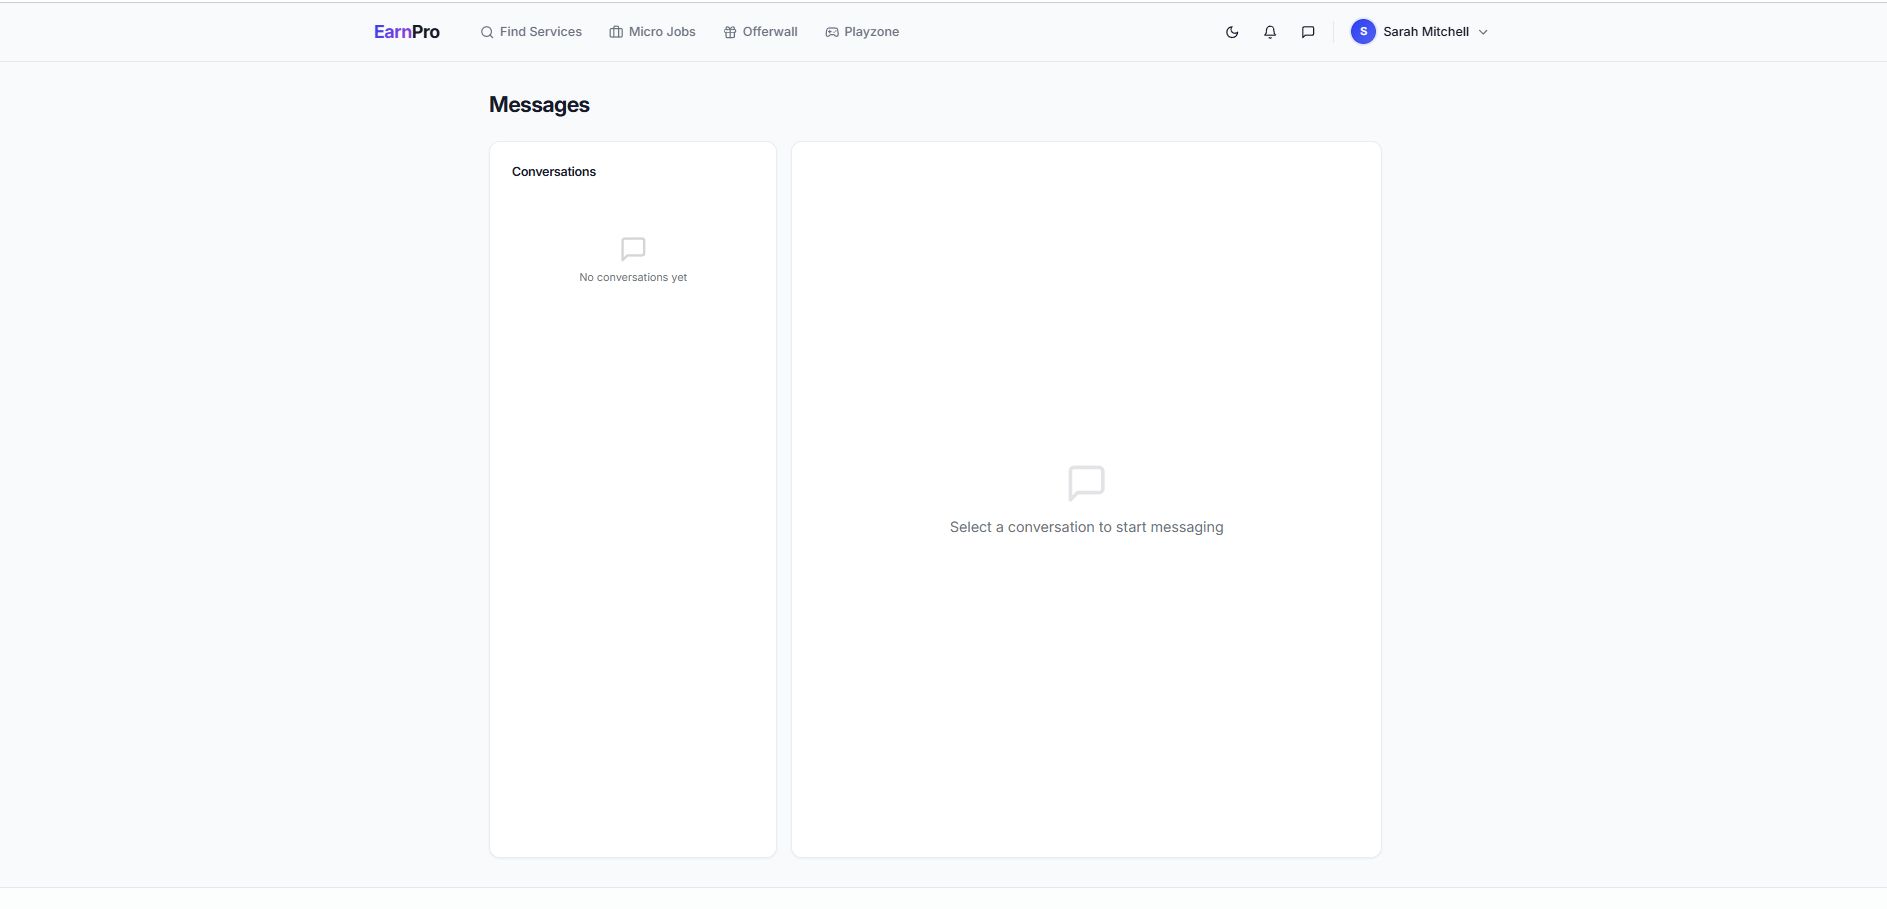Open the Micro Jobs page

pyautogui.click(x=652, y=32)
